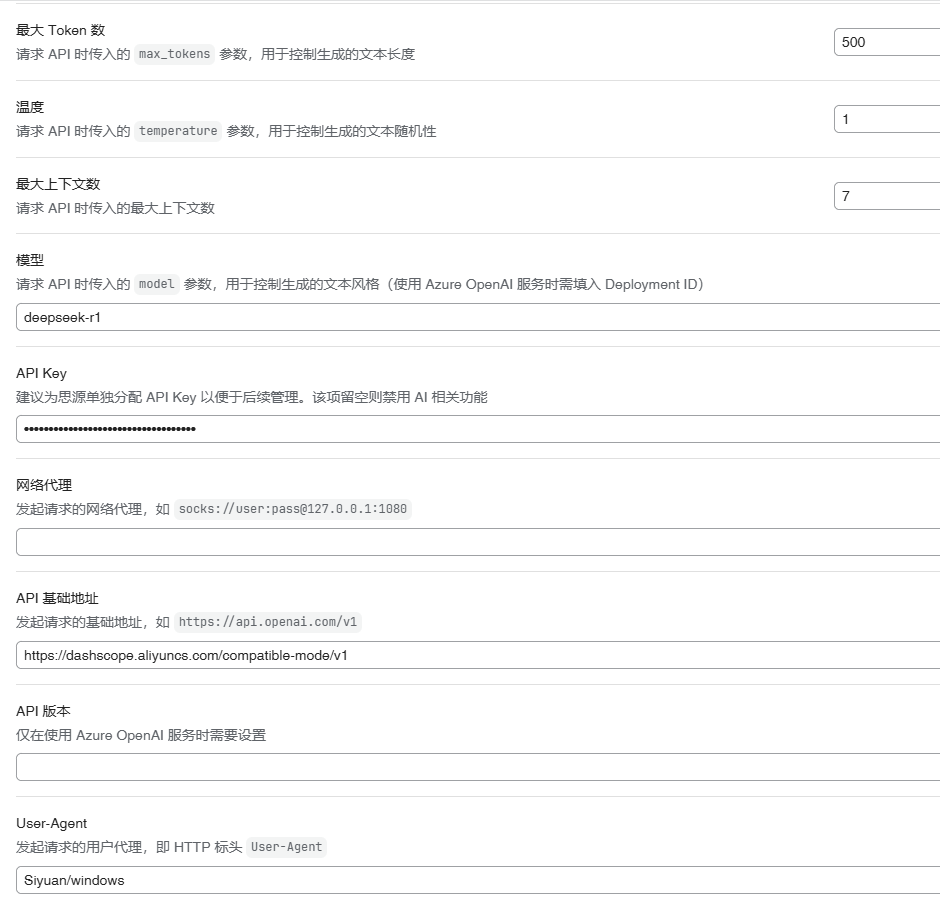Image resolution: width=940 pixels, height=904 pixels.
Task: Click the API 基础地址 heading label
Action: 57,598
